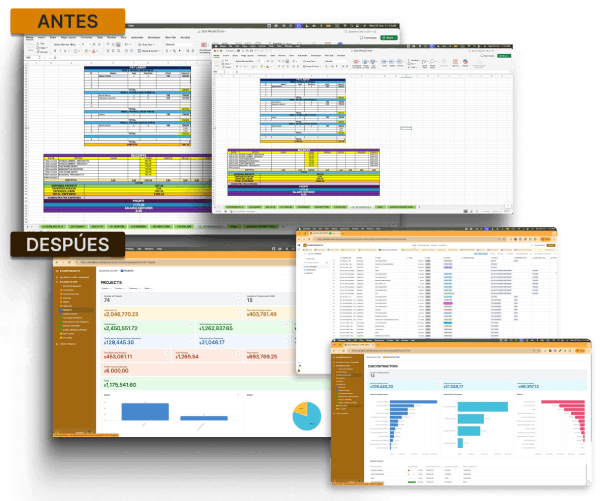Image resolution: width=600 pixels, height=501 pixels.
Task: Open Formulas tab in back Excel window
Action: 86,38
